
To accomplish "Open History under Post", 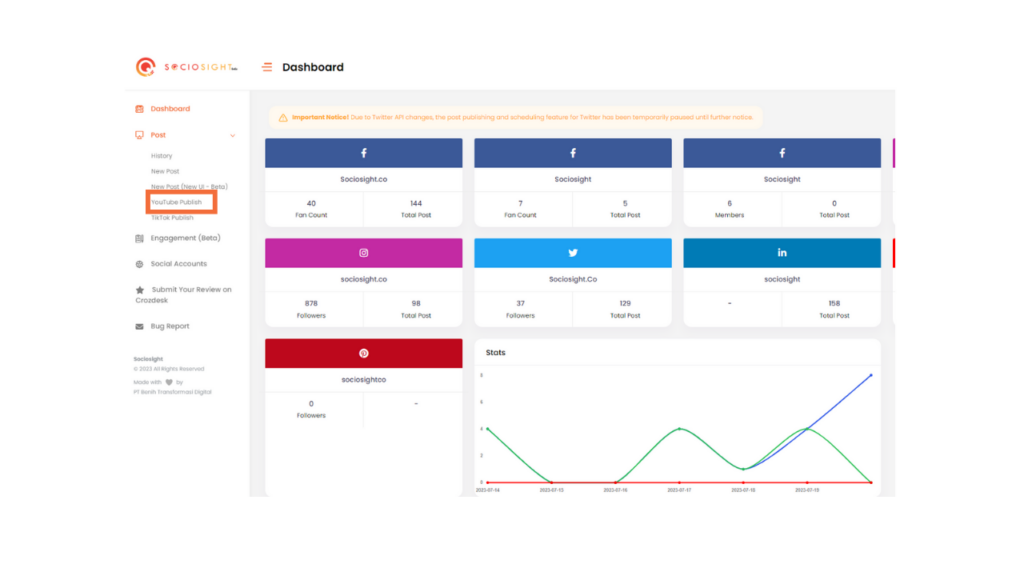I will click(x=161, y=156).
